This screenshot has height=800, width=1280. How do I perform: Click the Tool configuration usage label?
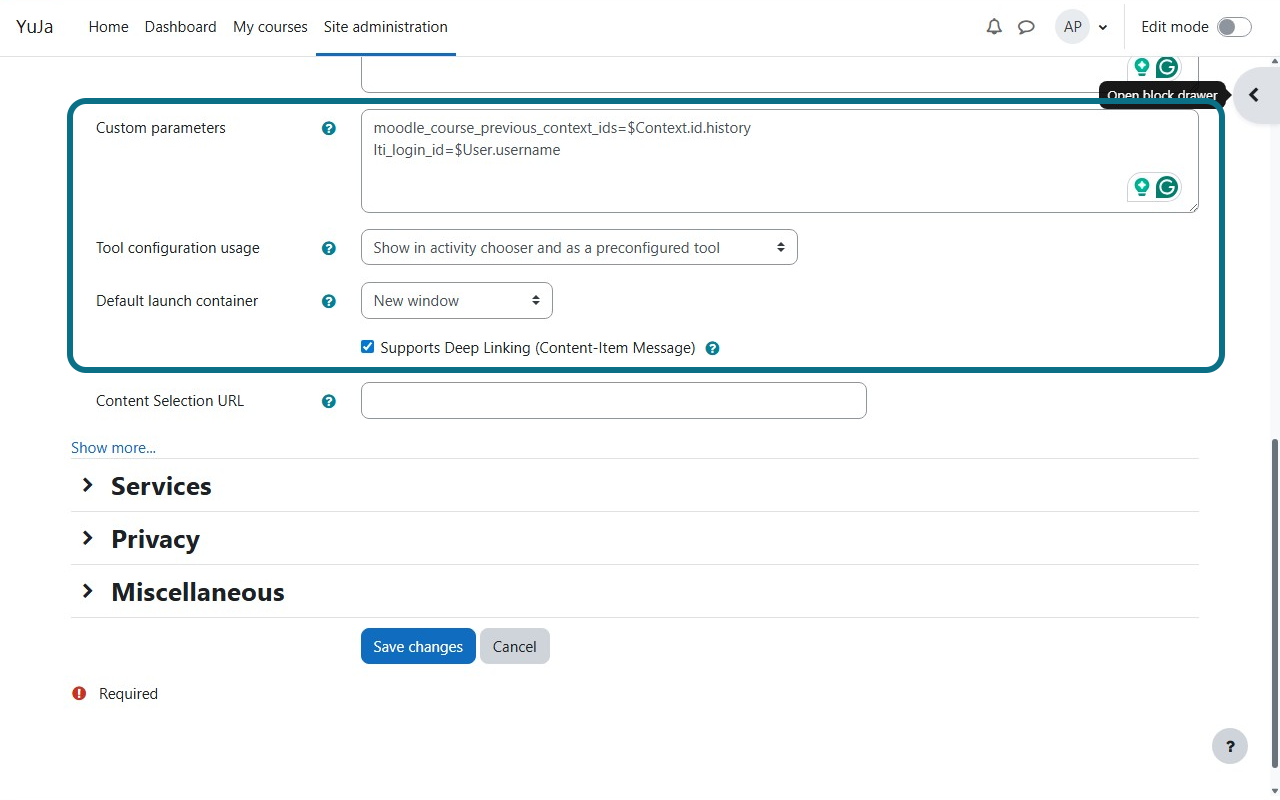pyautogui.click(x=178, y=248)
